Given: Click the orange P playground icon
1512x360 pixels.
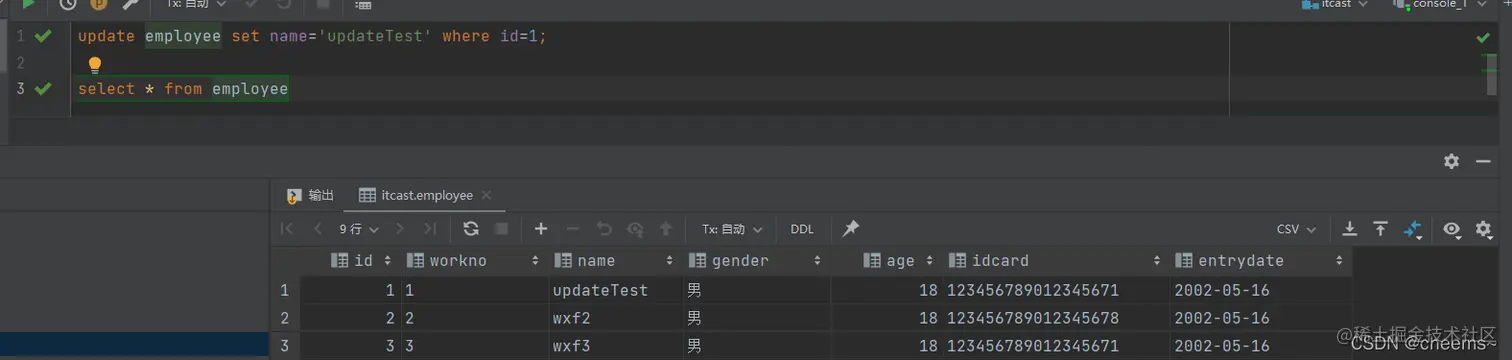Looking at the screenshot, I should pyautogui.click(x=98, y=4).
